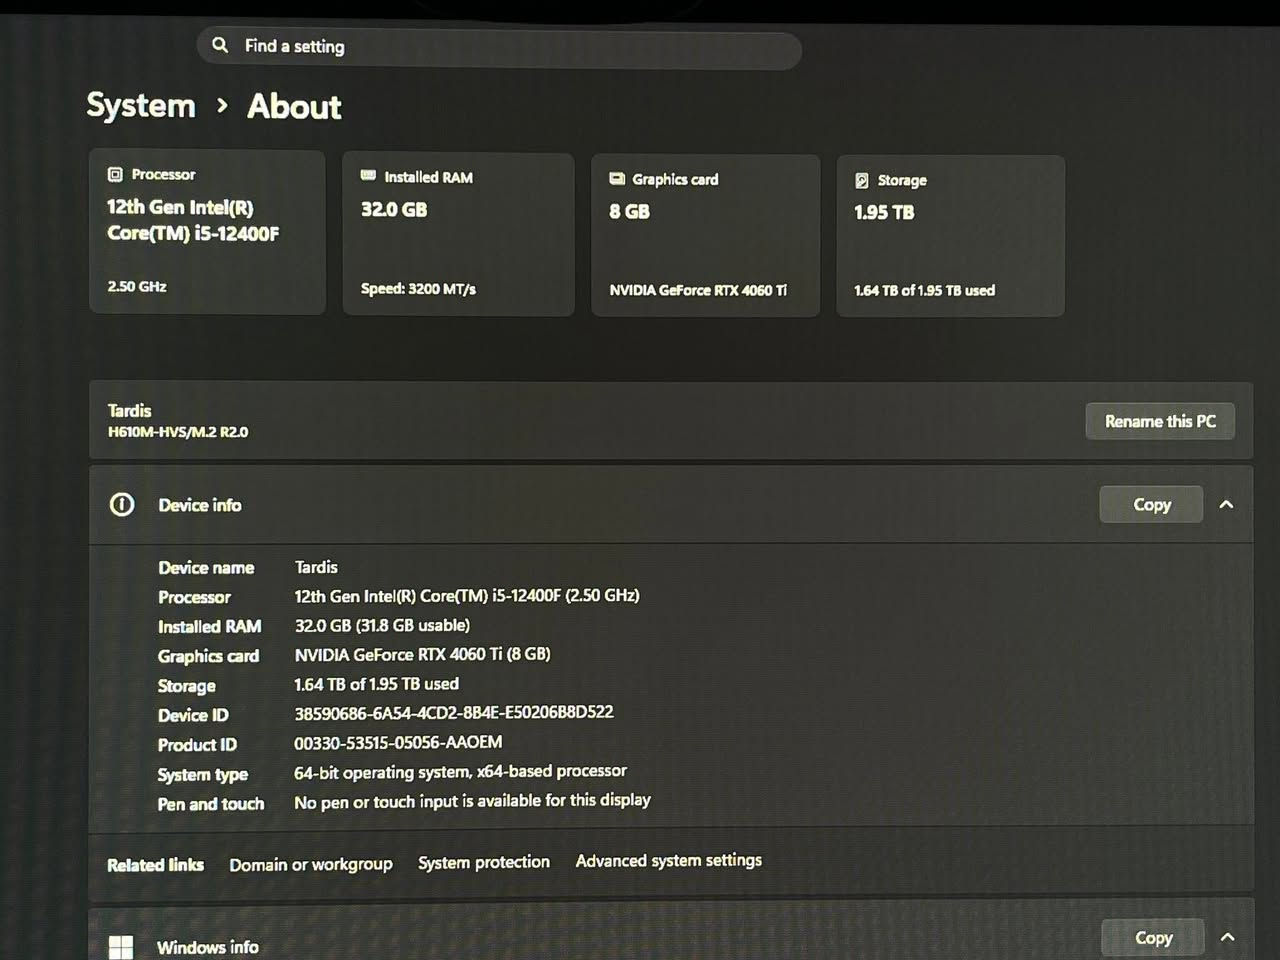
Task: Click the Product ID label
Action: coord(197,745)
